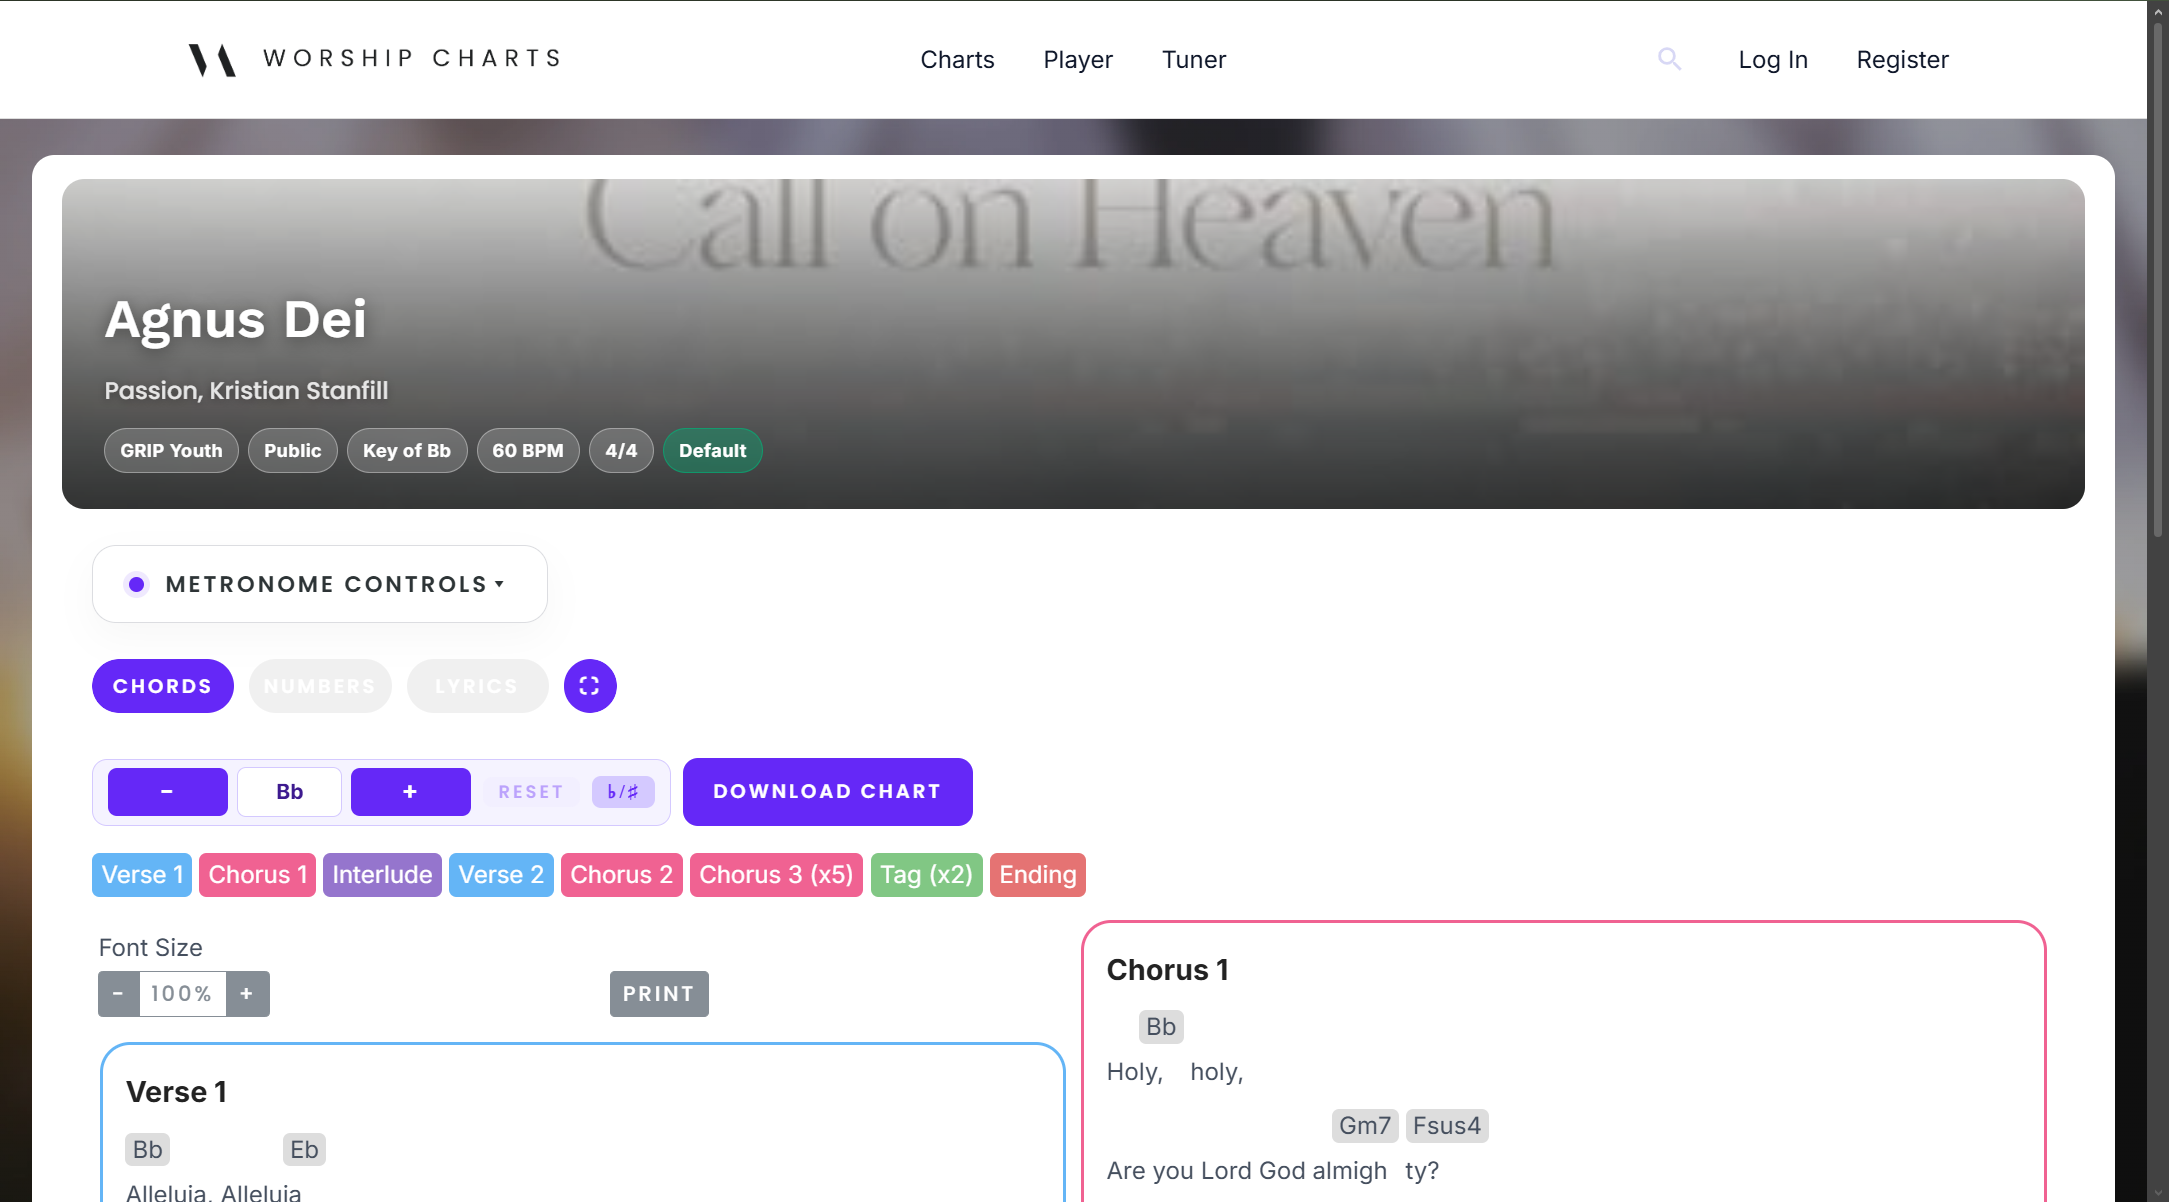Jump to Verse 1 section

(142, 875)
